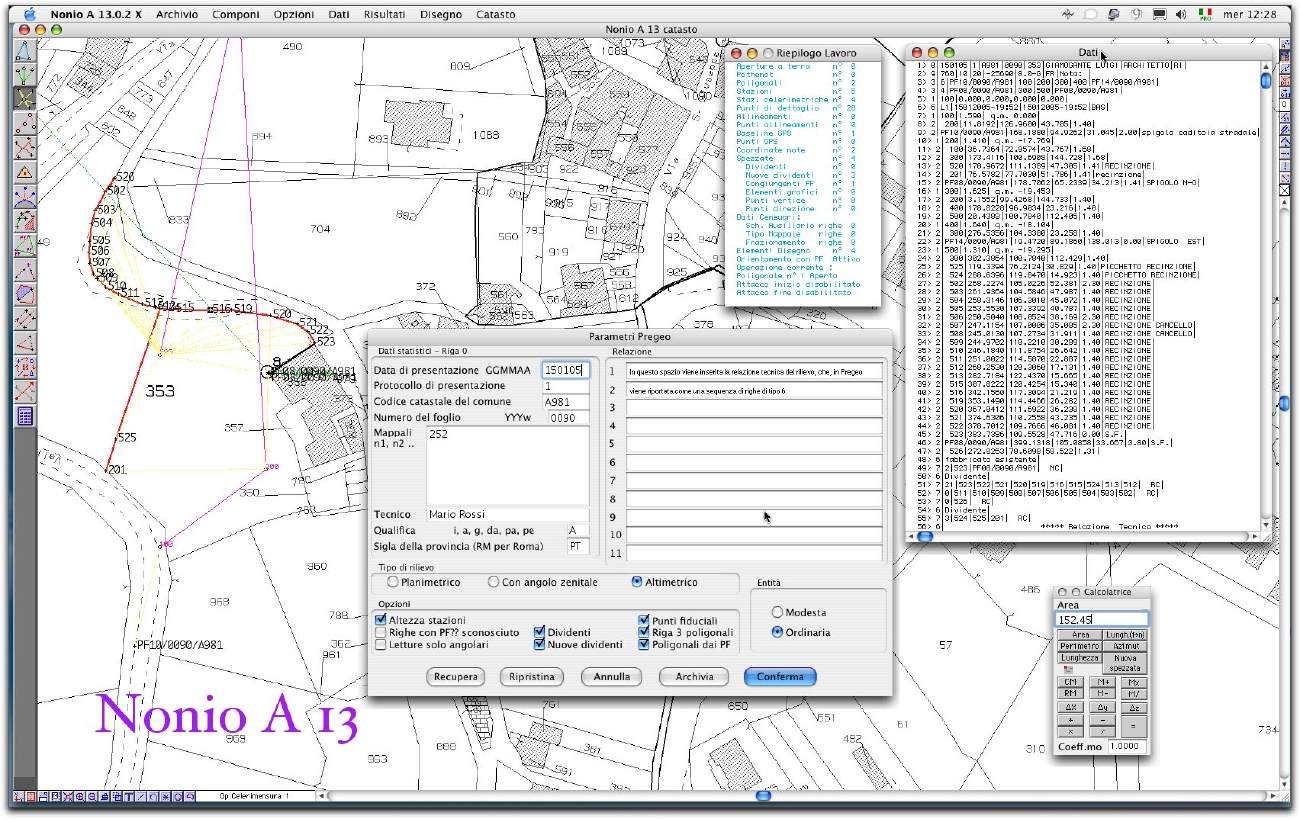Select the triangle tool in left toolbar
This screenshot has height=819, width=1300.
[23, 52]
